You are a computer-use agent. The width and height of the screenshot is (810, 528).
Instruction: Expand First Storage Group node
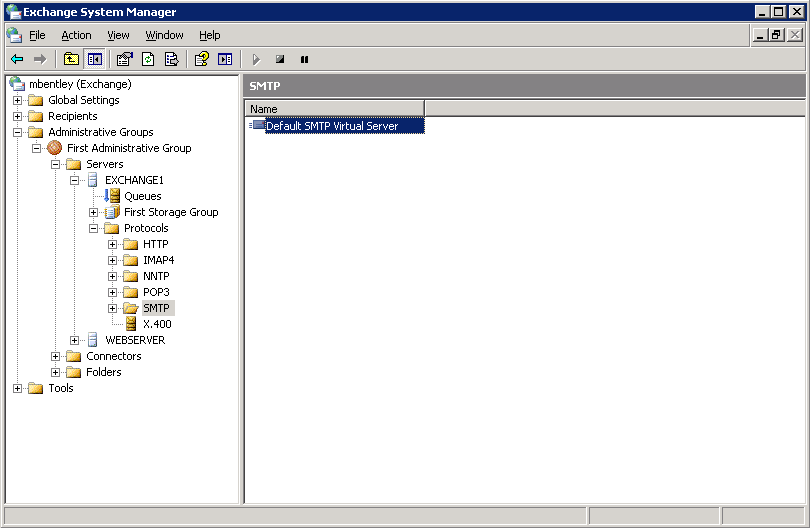point(94,212)
